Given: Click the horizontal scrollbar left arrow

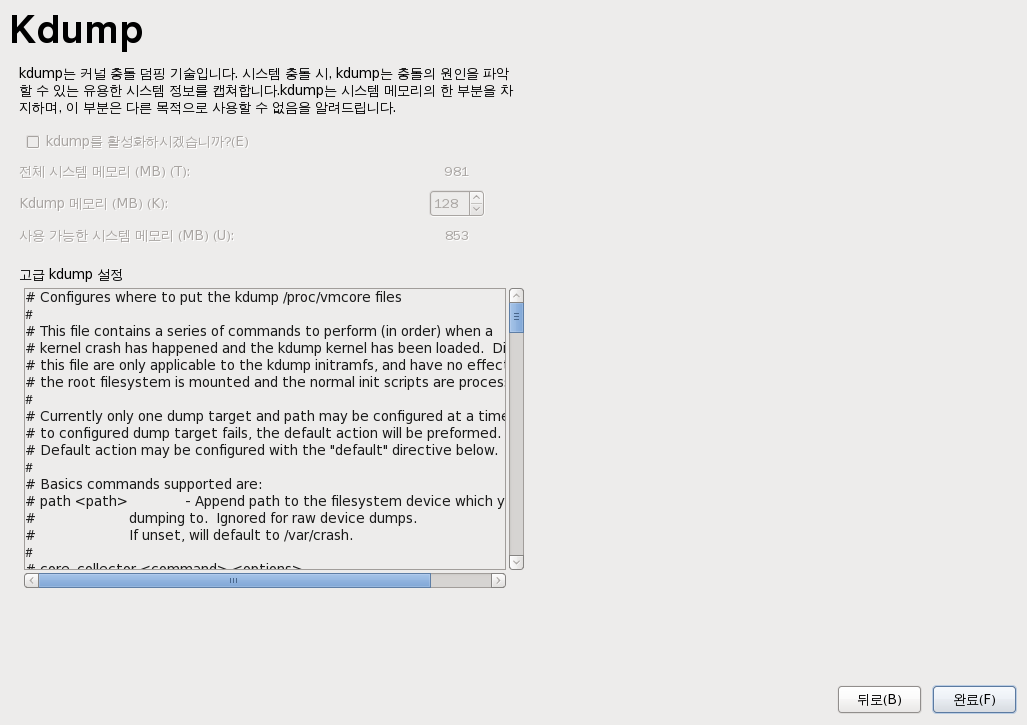Looking at the screenshot, I should [x=31, y=580].
